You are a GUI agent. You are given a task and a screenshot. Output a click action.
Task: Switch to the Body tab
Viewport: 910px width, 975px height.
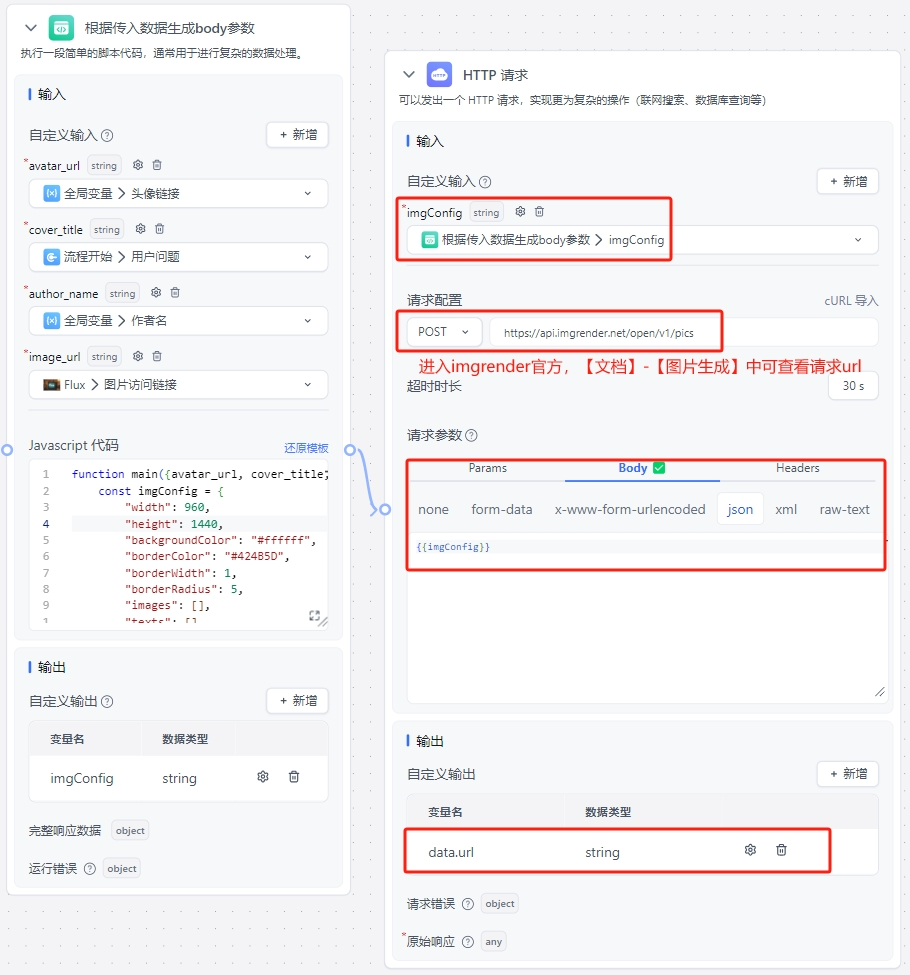[x=642, y=468]
